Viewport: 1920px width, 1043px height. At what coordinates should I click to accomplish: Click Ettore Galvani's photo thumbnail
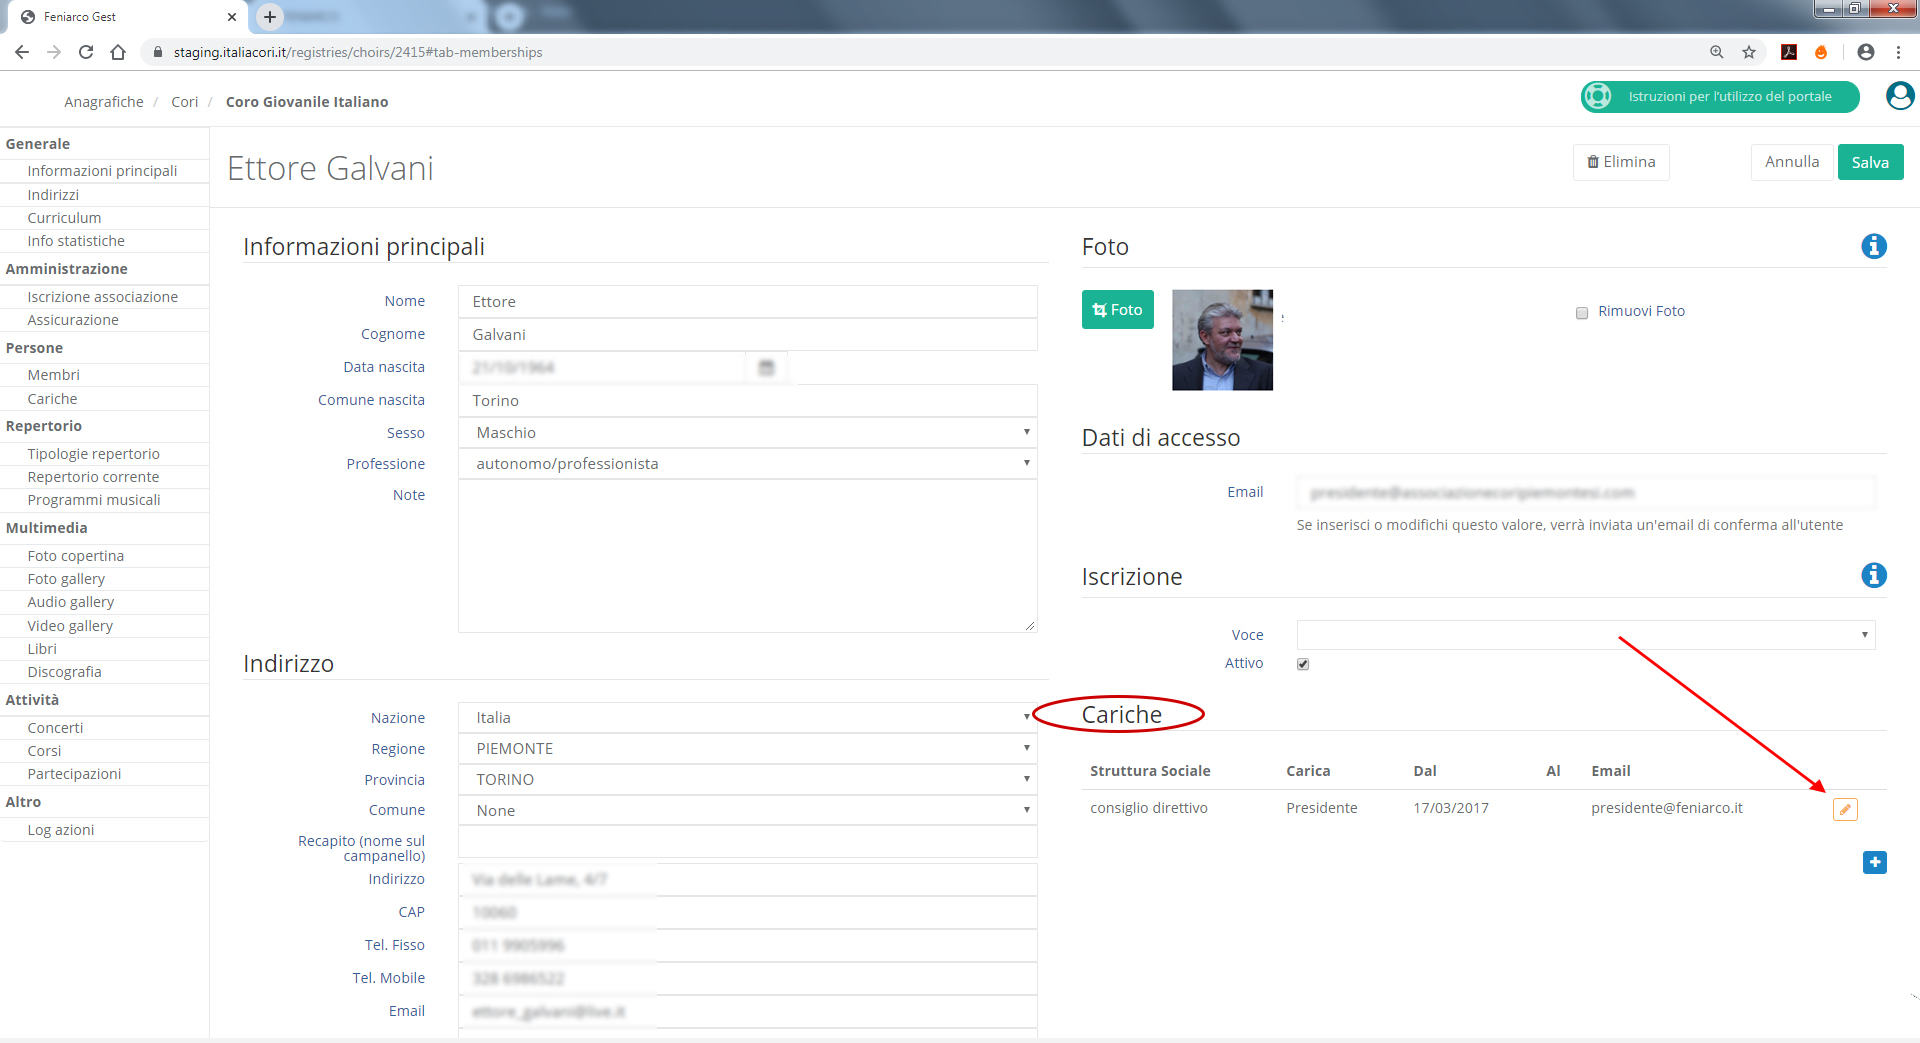pos(1222,340)
